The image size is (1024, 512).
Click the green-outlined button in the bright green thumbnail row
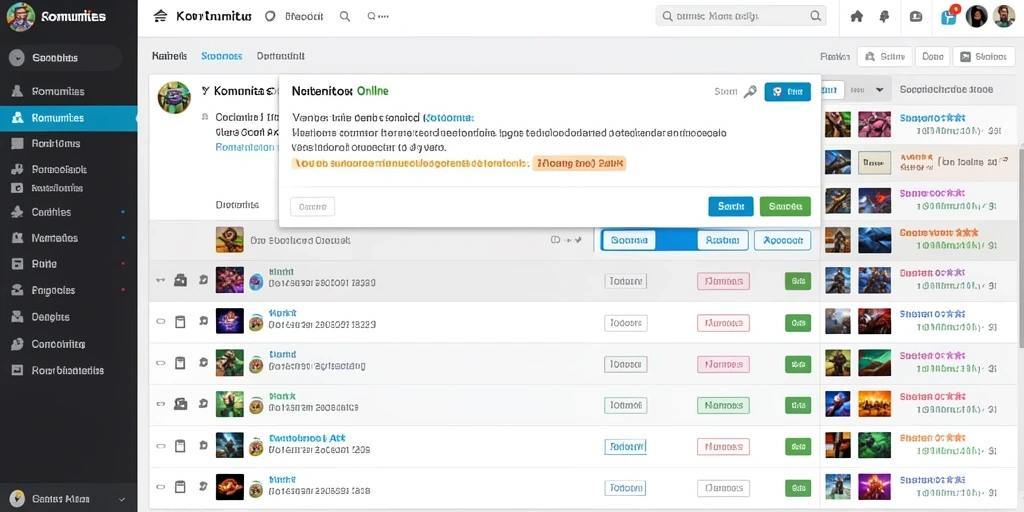pos(723,406)
